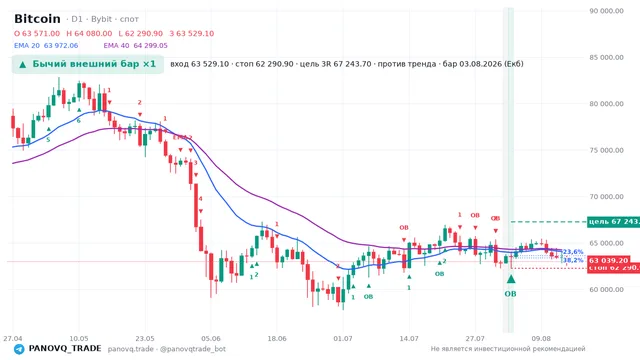Click the close value 63 529.10 in the header
Viewport: 640px width, 360px height.
click(x=191, y=33)
